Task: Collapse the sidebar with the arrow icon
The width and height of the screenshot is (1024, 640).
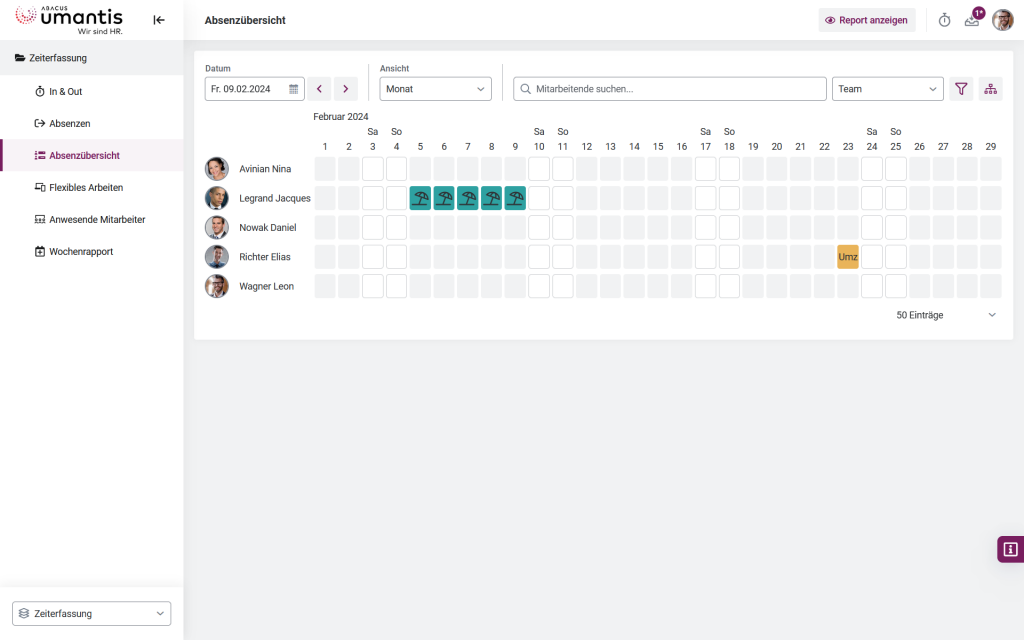Action: pos(159,20)
